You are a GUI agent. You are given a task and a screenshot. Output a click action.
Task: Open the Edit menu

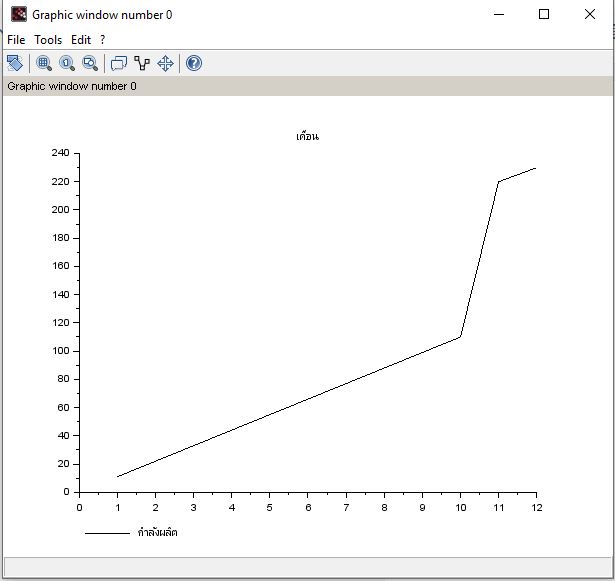(81, 40)
